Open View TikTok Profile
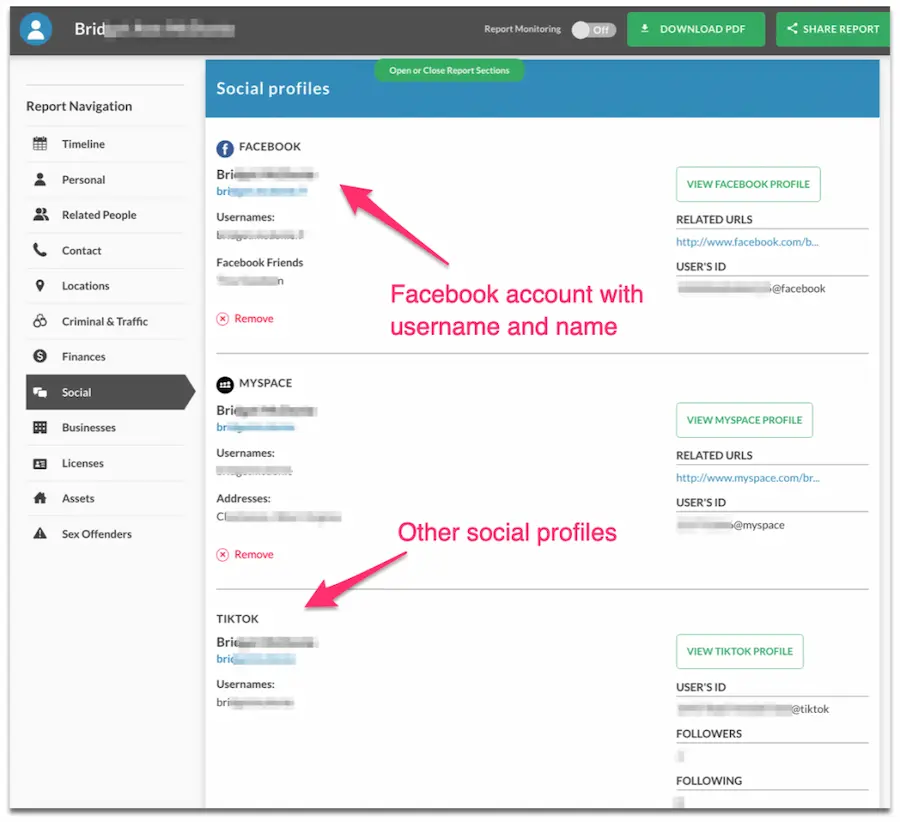This screenshot has height=822, width=900. pos(739,651)
